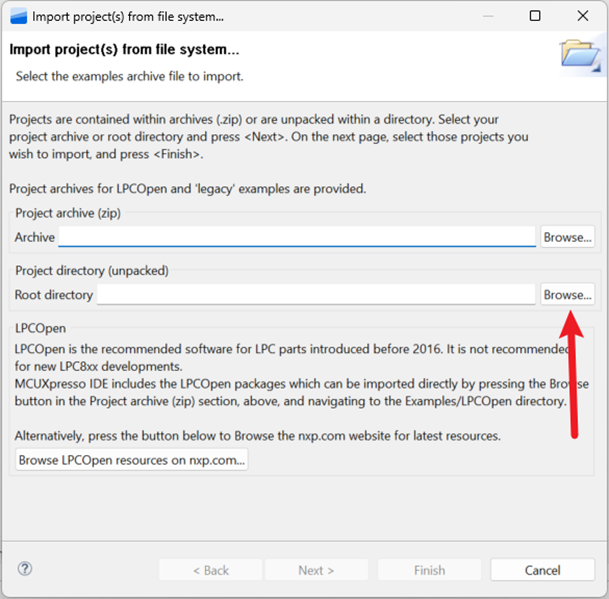
Task: Open Browse LPCOpen resources on nxp.com
Action: point(132,460)
